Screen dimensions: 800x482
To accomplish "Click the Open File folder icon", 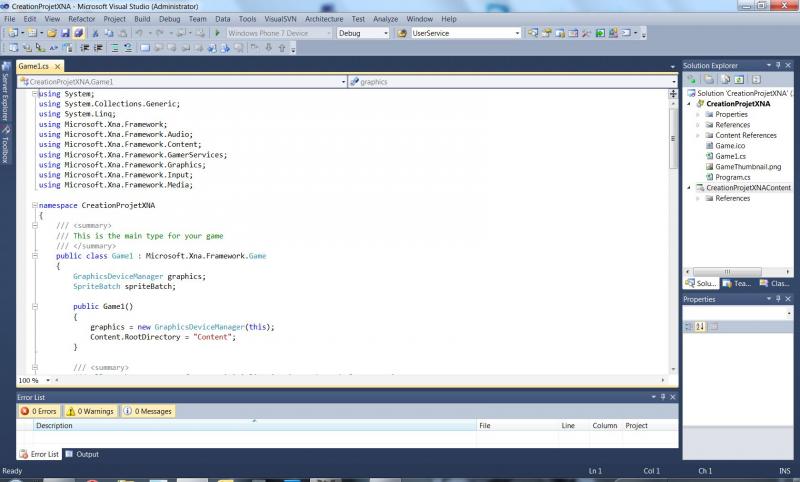I will (51, 33).
